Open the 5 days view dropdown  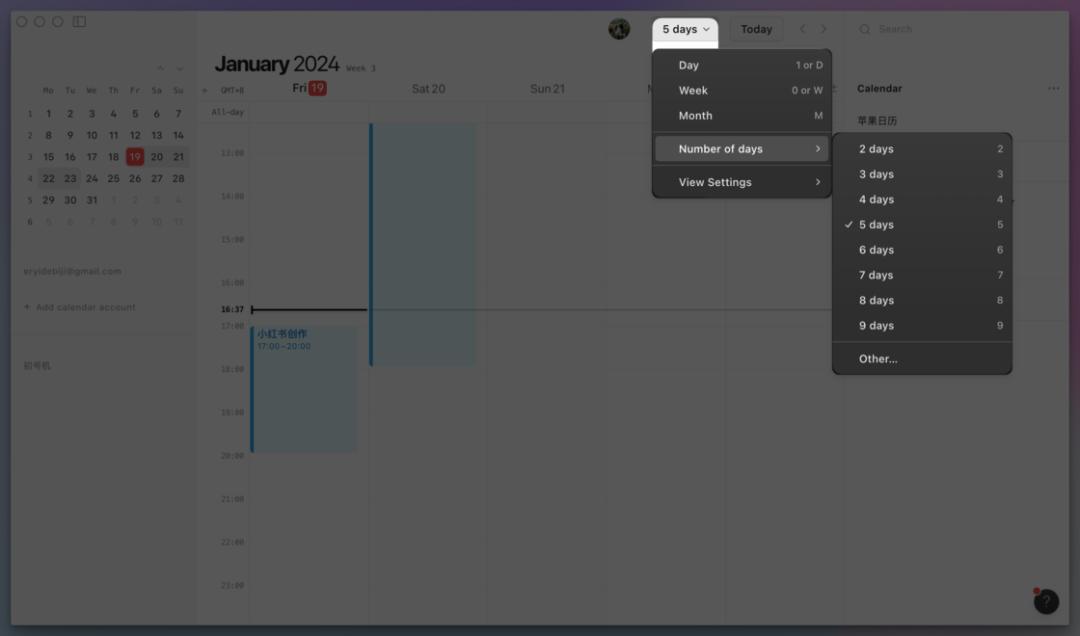coord(684,29)
